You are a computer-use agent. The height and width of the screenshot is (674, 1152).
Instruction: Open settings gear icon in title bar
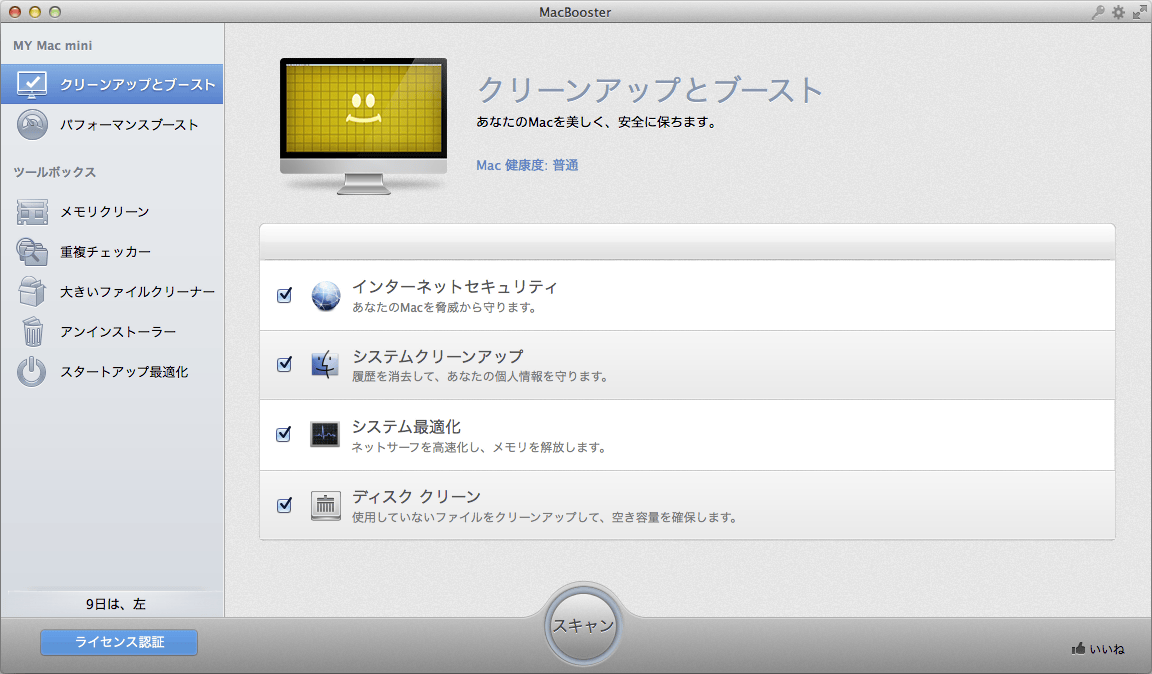point(1118,12)
